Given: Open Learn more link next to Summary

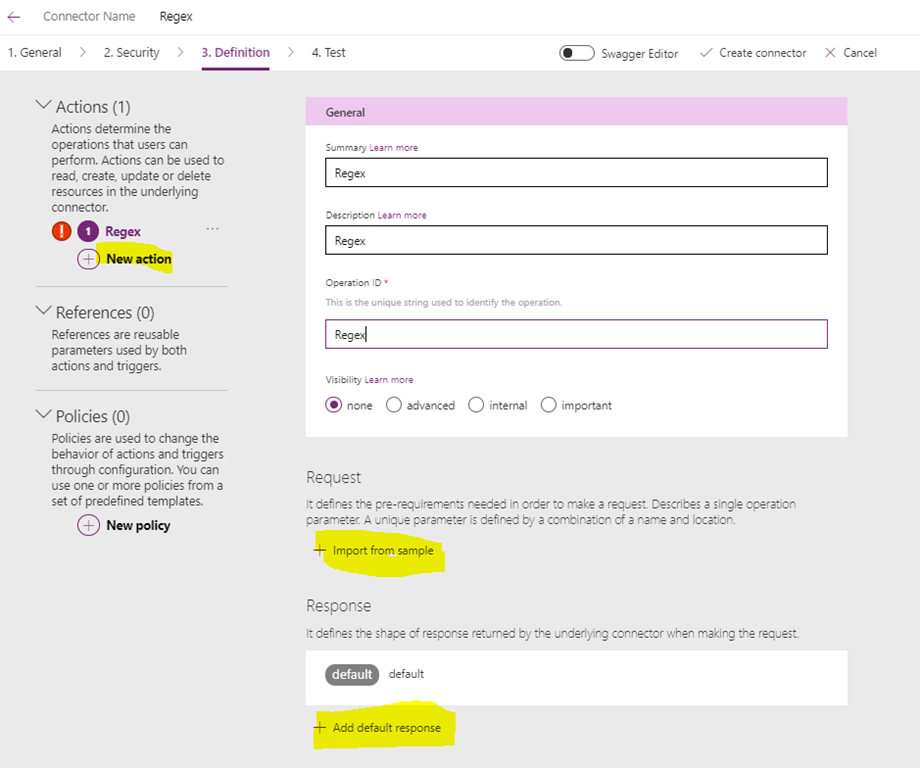Looking at the screenshot, I should tap(394, 148).
